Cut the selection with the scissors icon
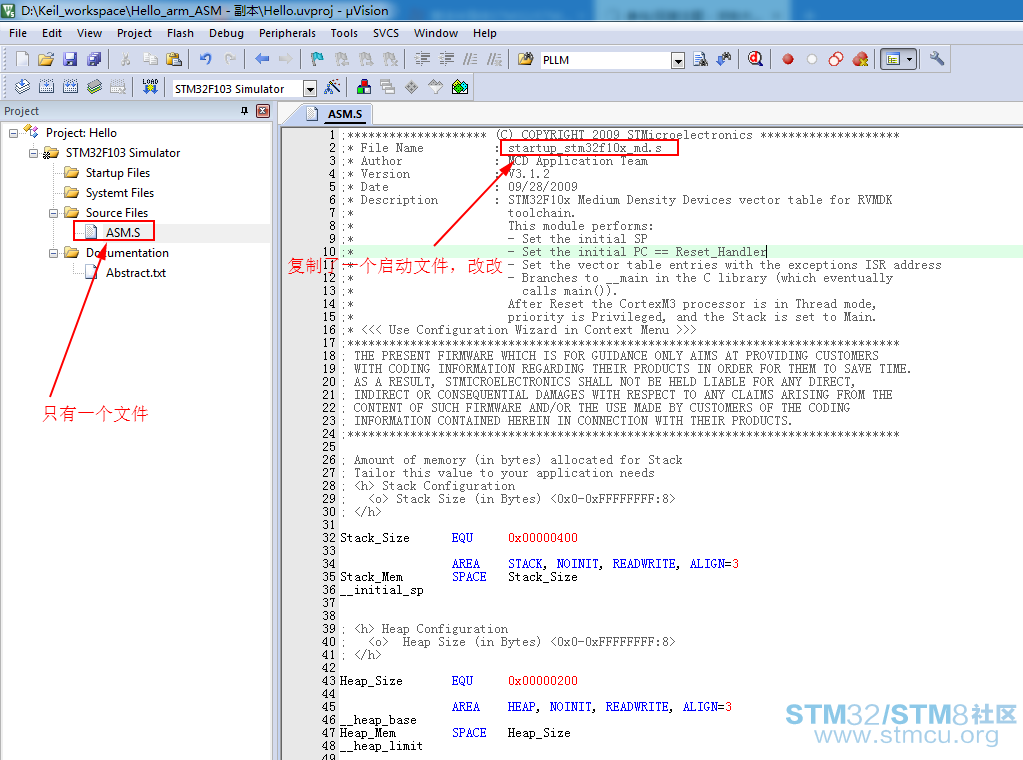 click(x=126, y=59)
